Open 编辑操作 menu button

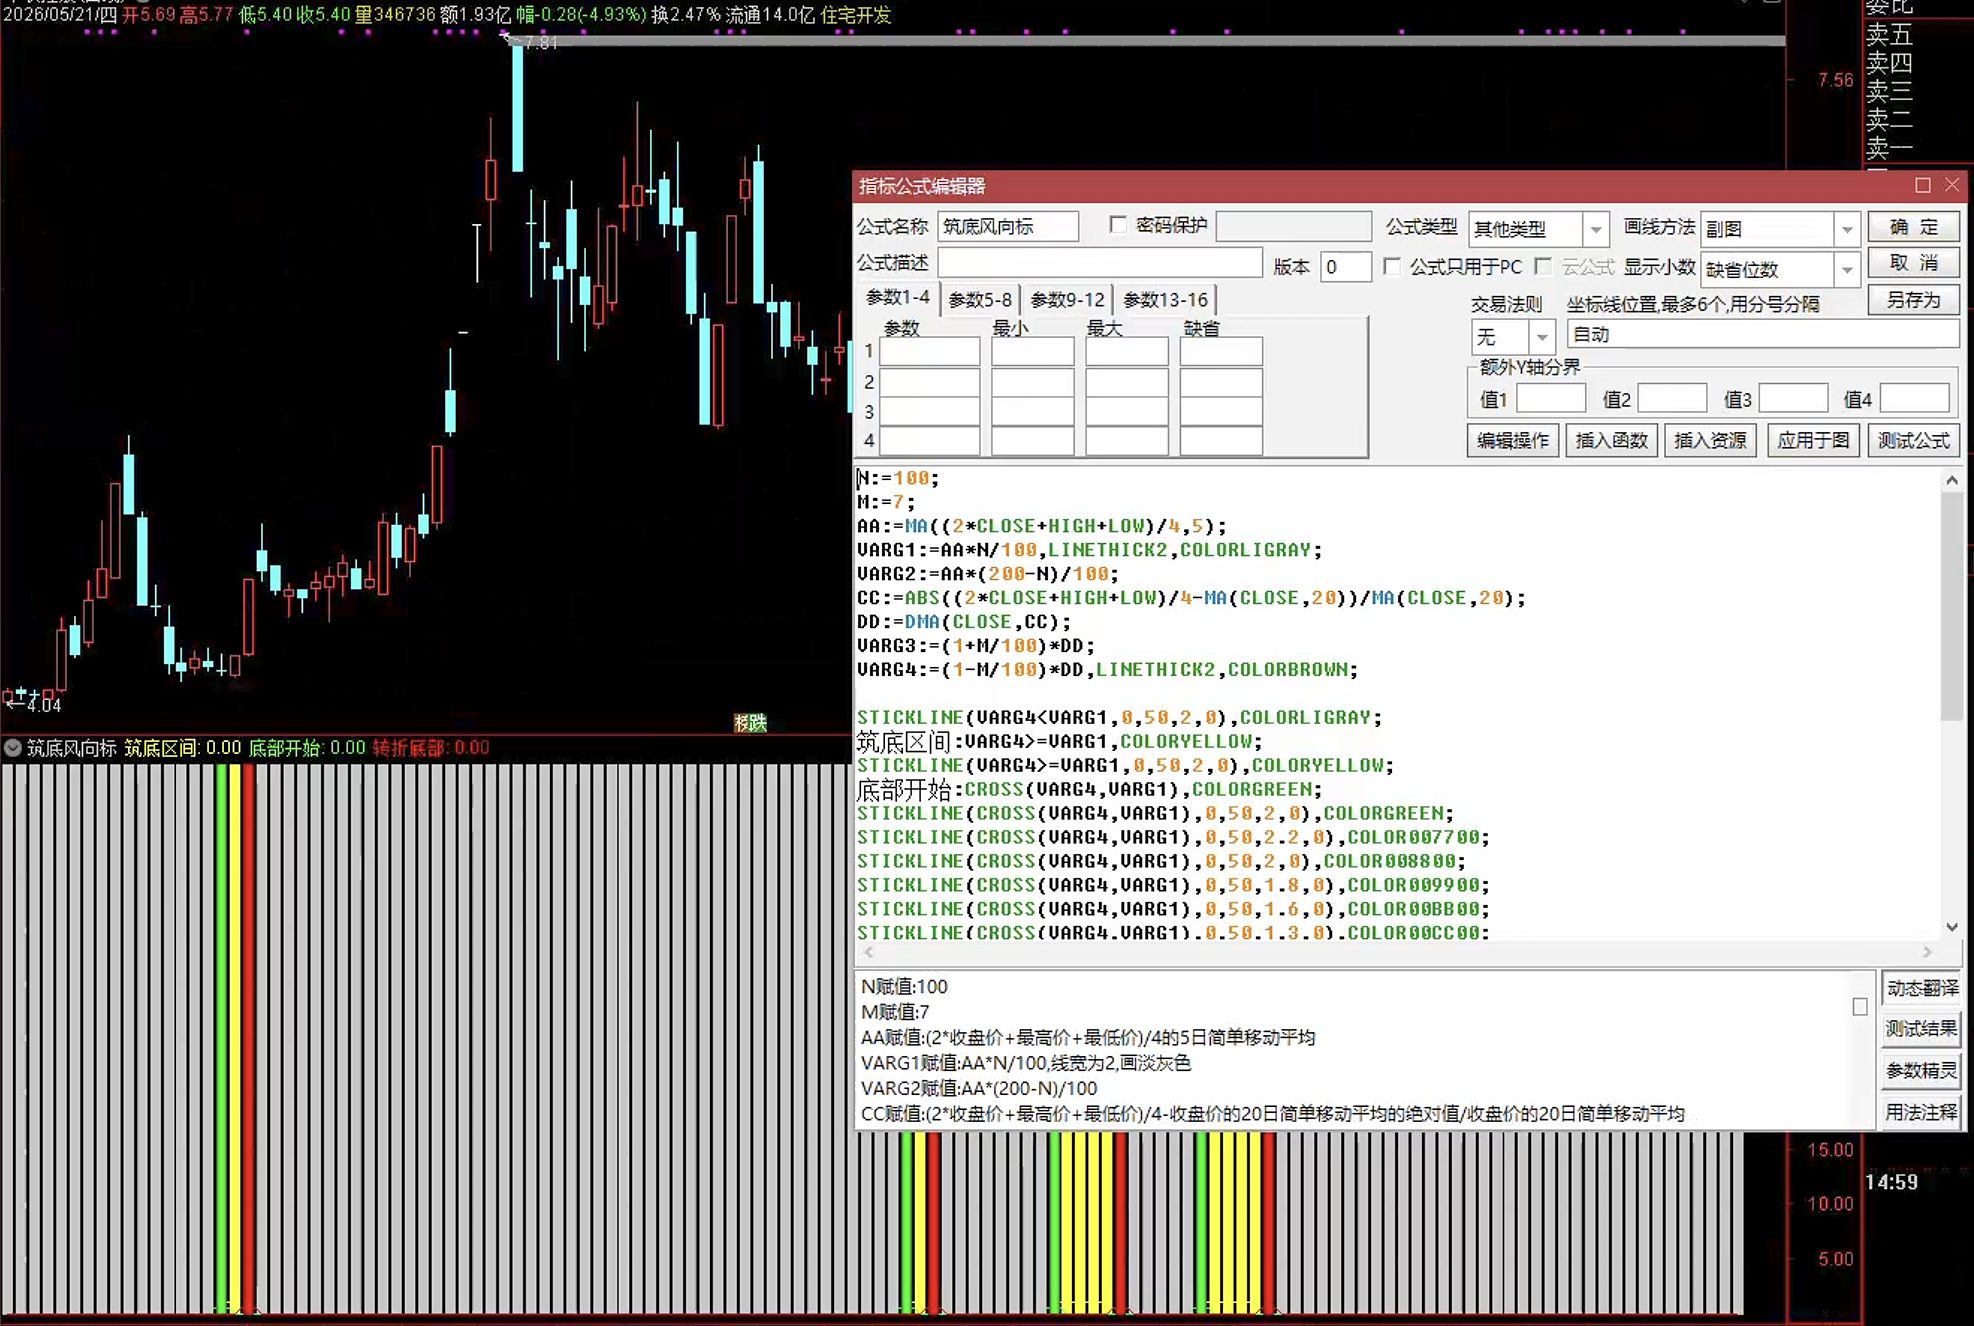click(1512, 440)
